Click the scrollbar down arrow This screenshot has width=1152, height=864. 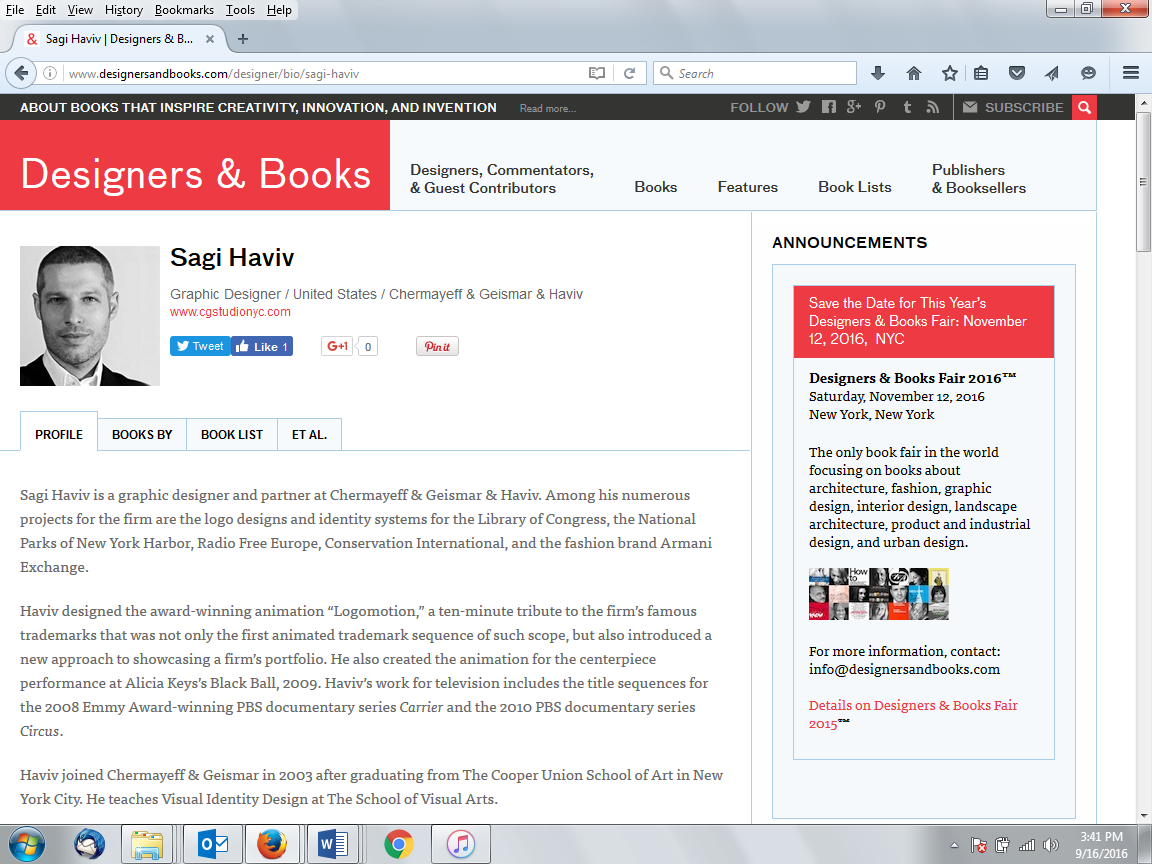point(1143,816)
